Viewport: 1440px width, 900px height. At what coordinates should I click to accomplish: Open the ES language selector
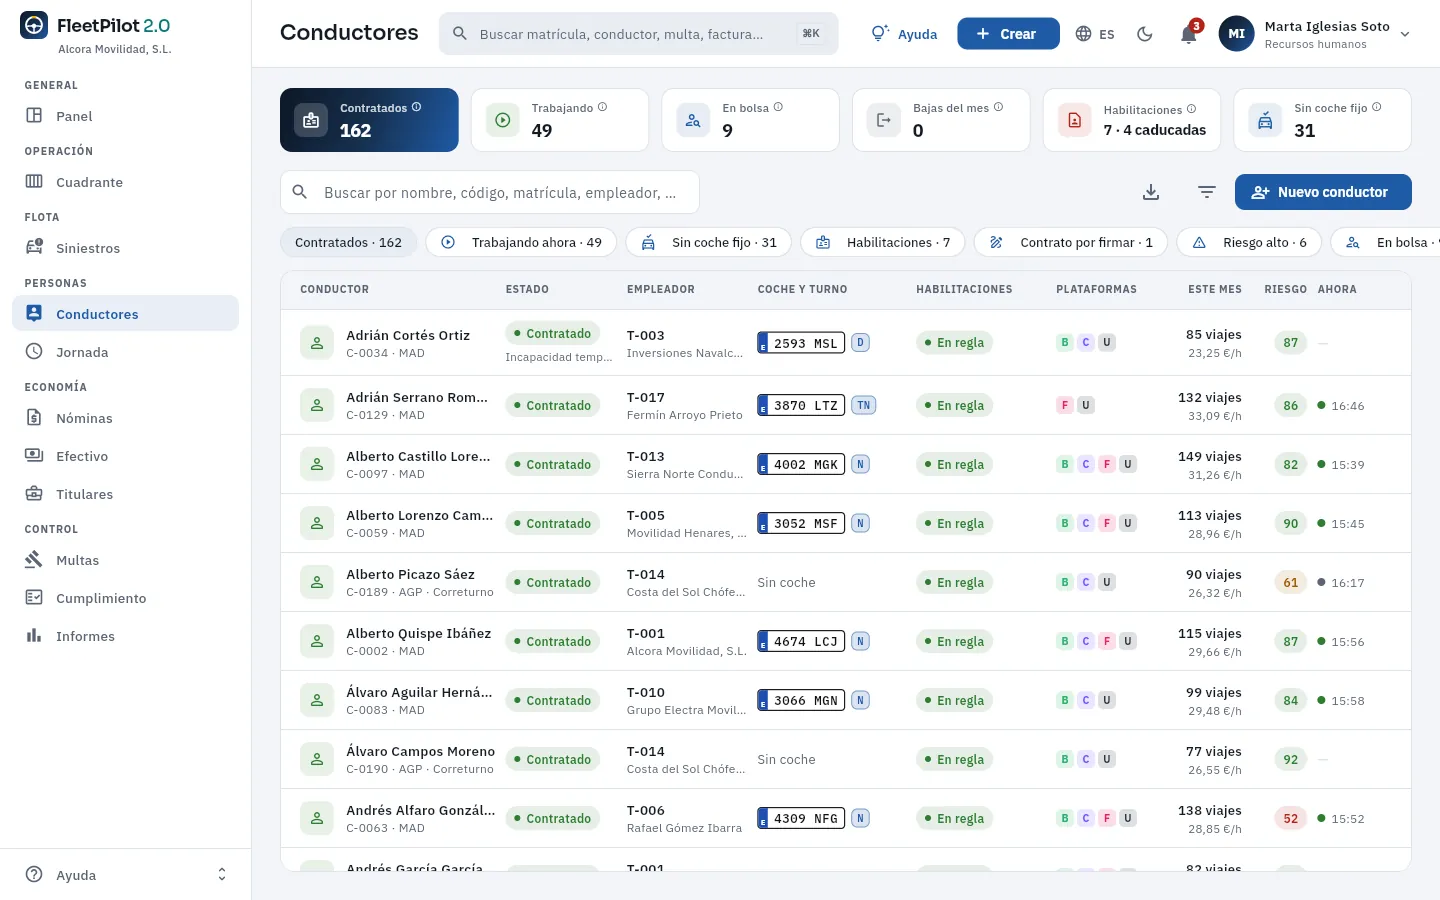[x=1094, y=34]
